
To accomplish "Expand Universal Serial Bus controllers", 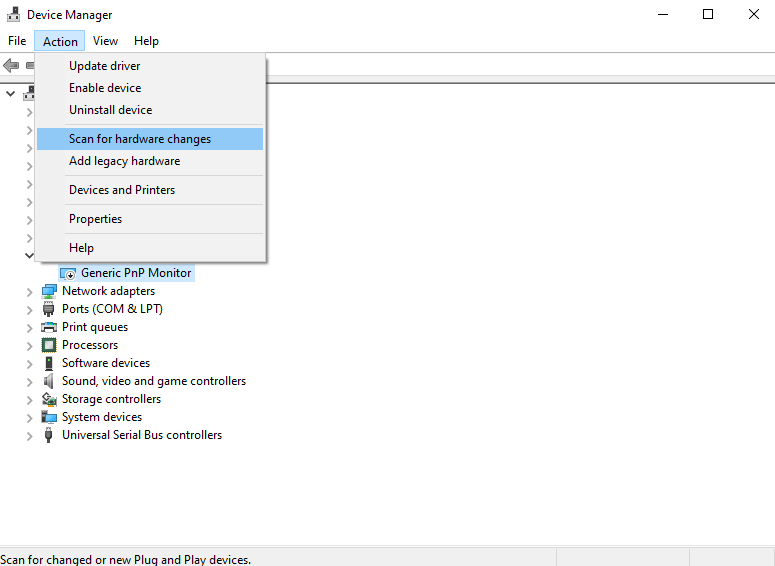I will click(30, 435).
